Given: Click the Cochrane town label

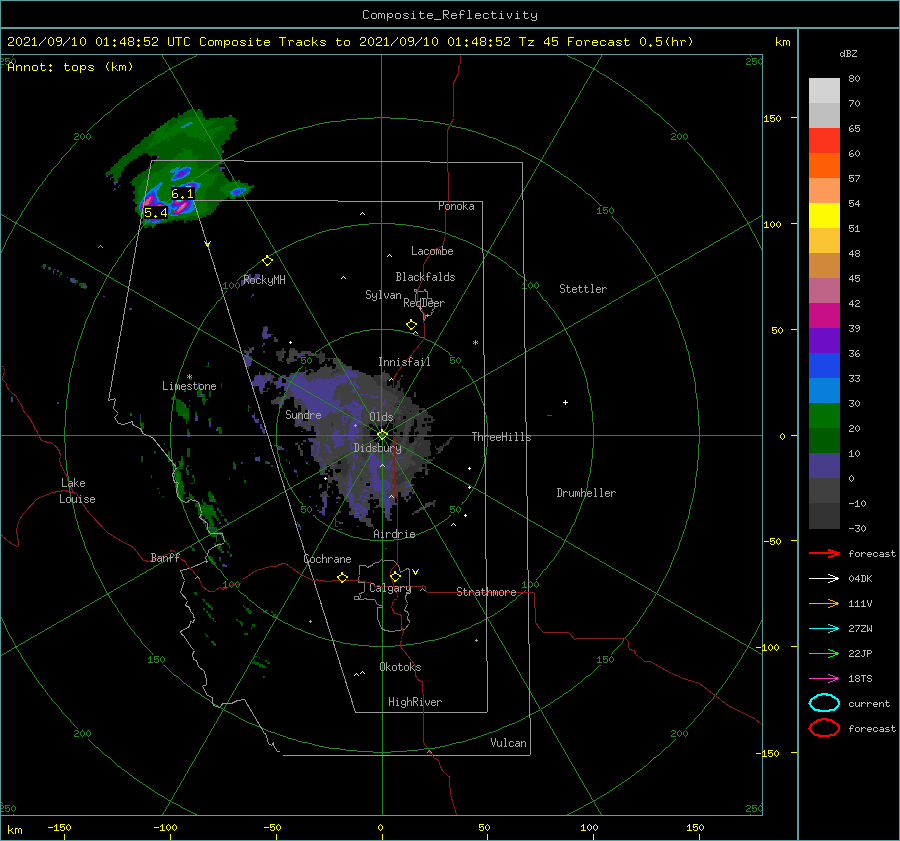Looking at the screenshot, I should pos(327,559).
